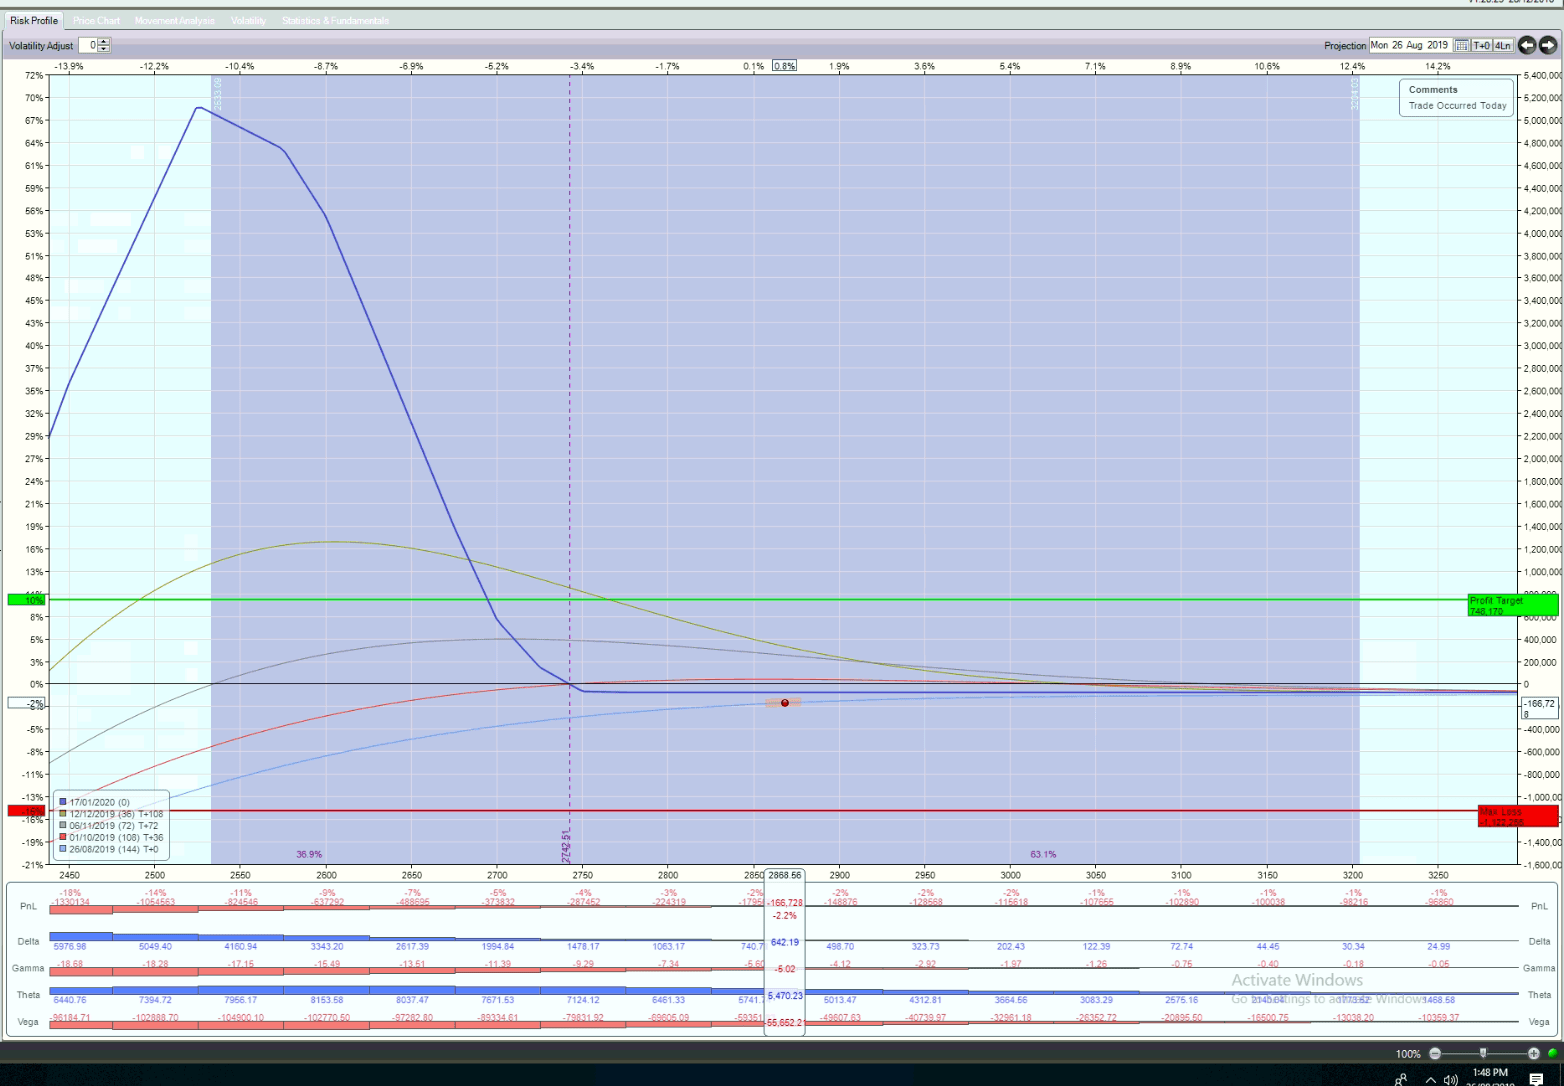The width and height of the screenshot is (1564, 1086).
Task: Click the Volatility Adjust value field
Action: click(89, 45)
